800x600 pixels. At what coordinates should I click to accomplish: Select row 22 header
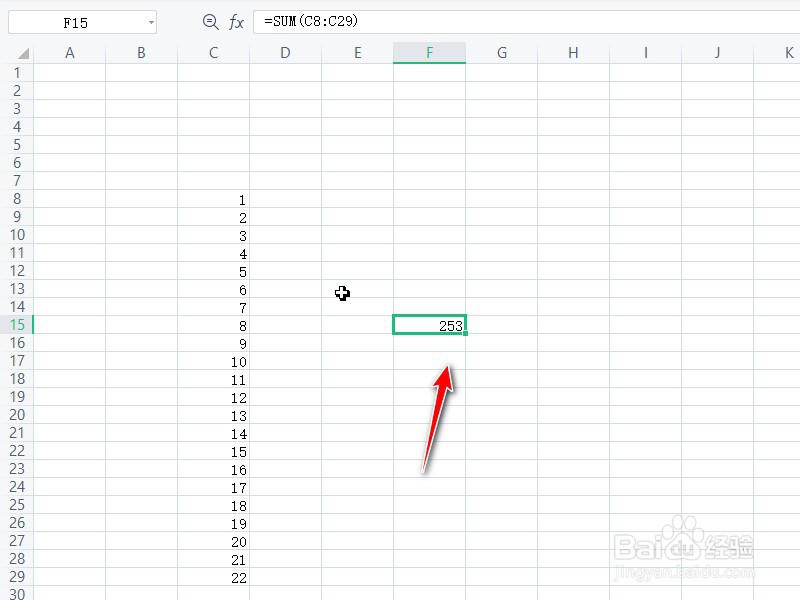pos(17,451)
